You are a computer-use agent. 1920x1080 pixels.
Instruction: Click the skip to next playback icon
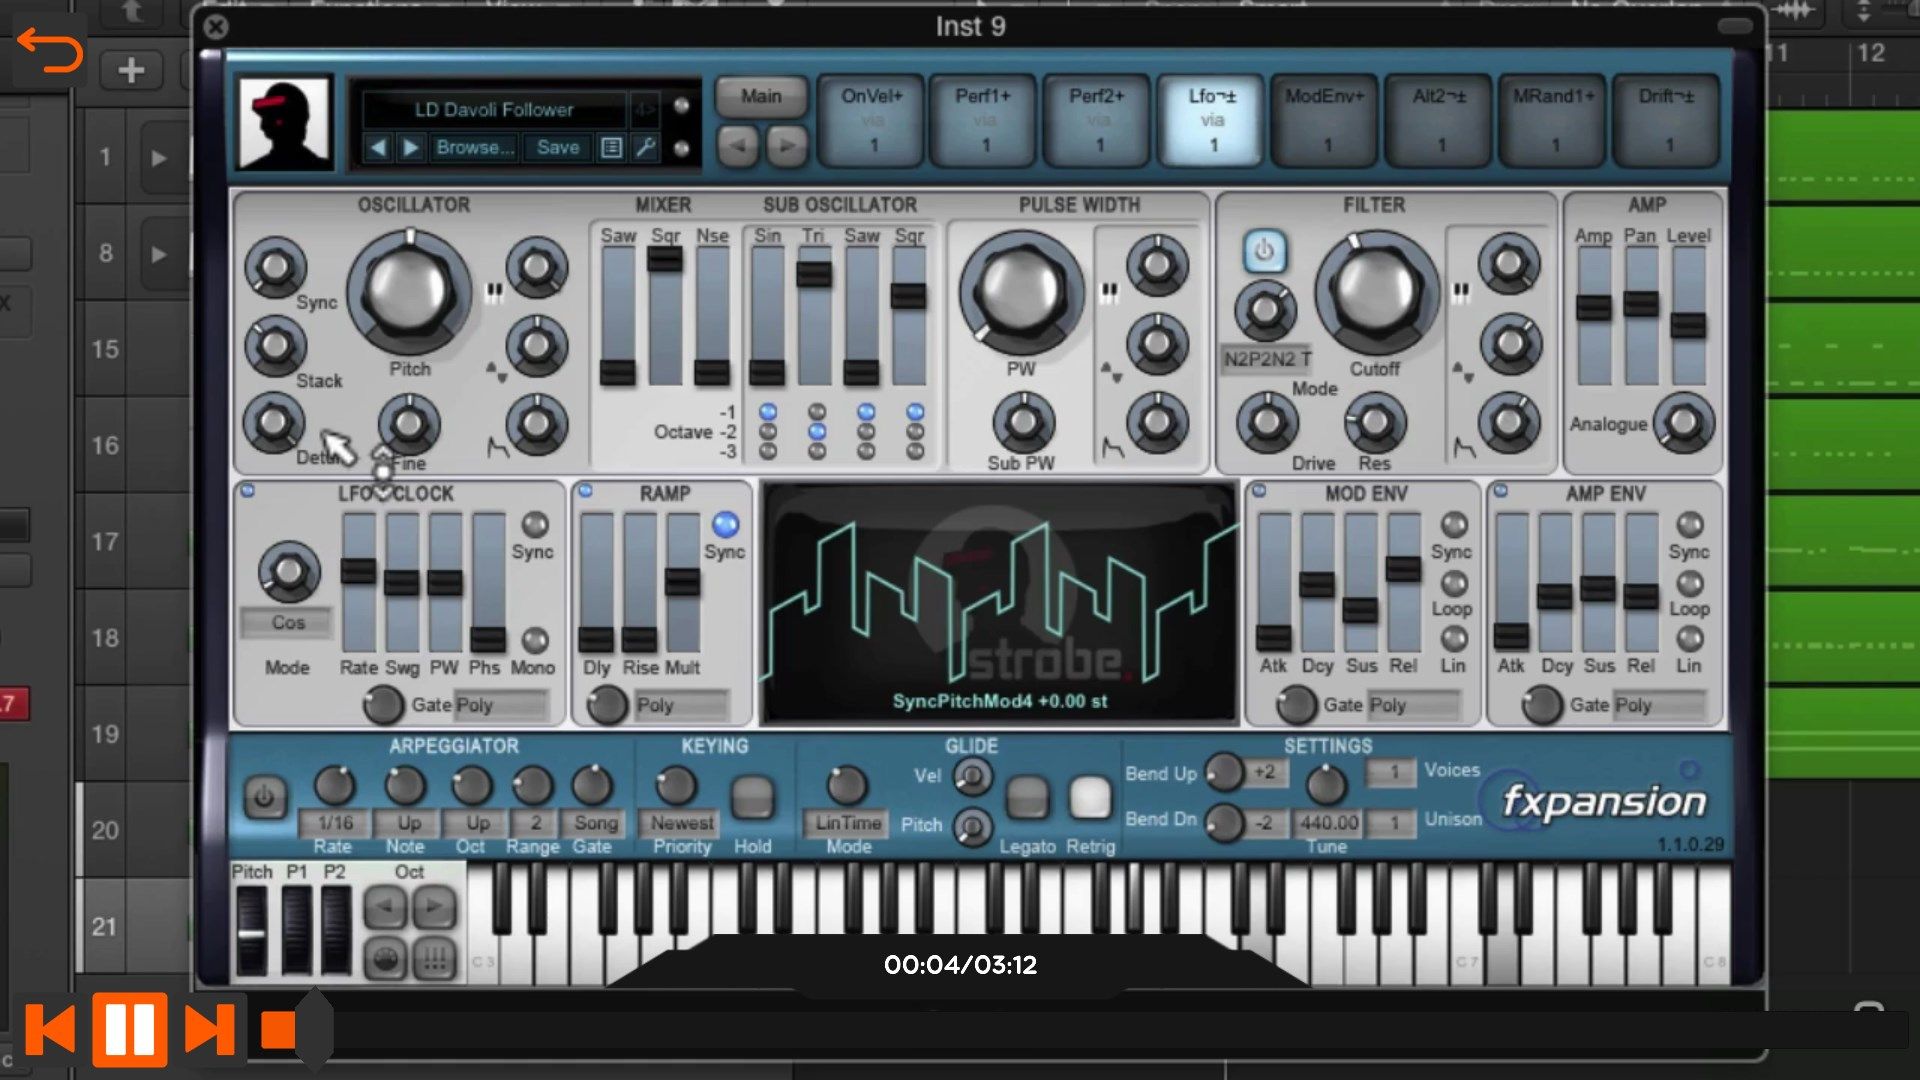tap(209, 1029)
